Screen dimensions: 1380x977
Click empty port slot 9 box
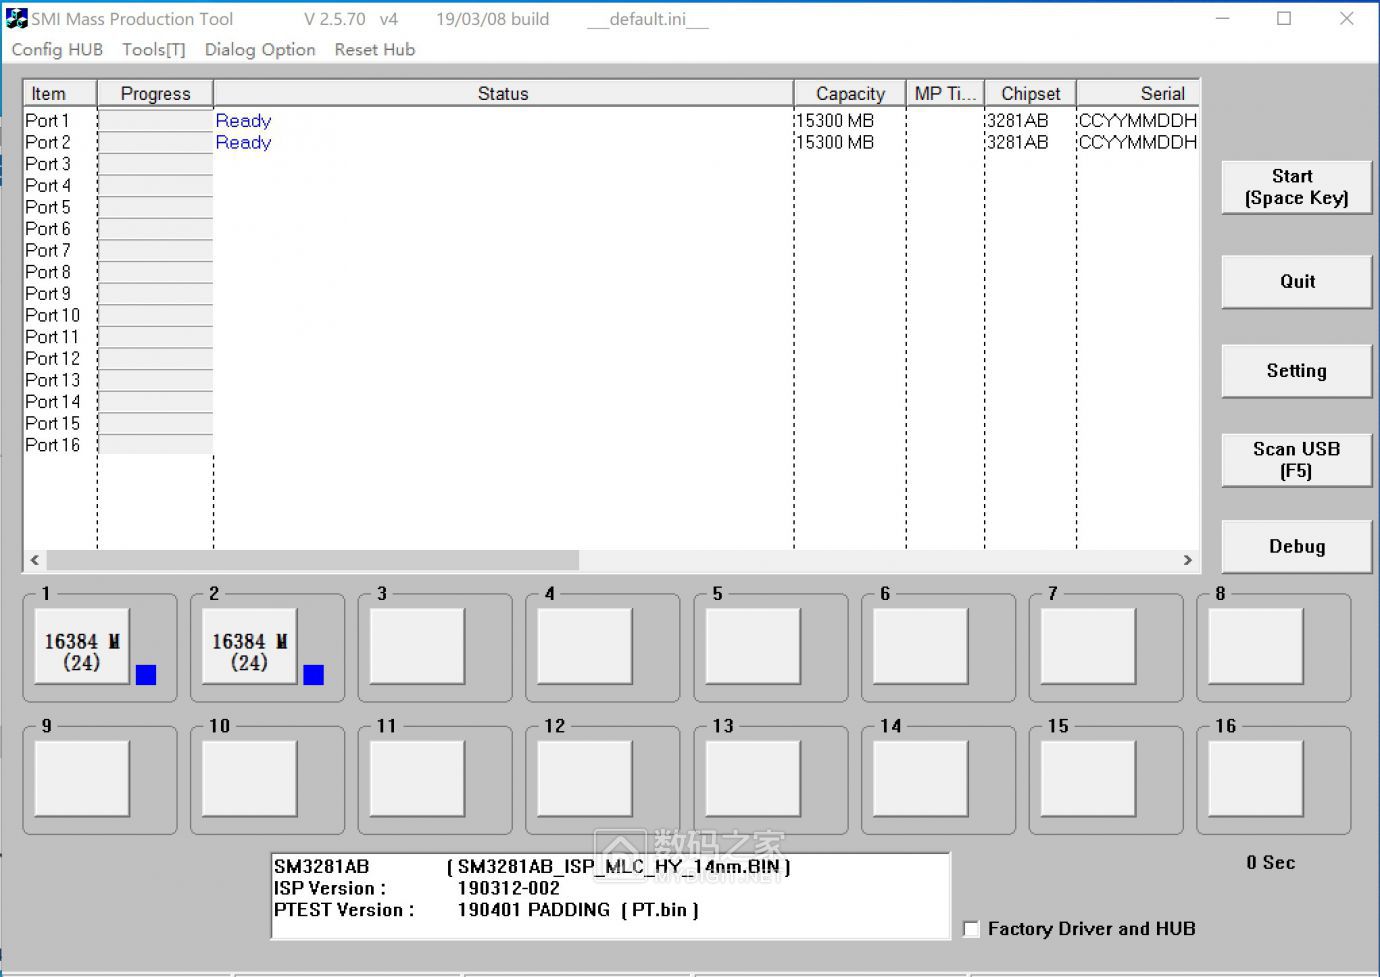[x=82, y=778]
